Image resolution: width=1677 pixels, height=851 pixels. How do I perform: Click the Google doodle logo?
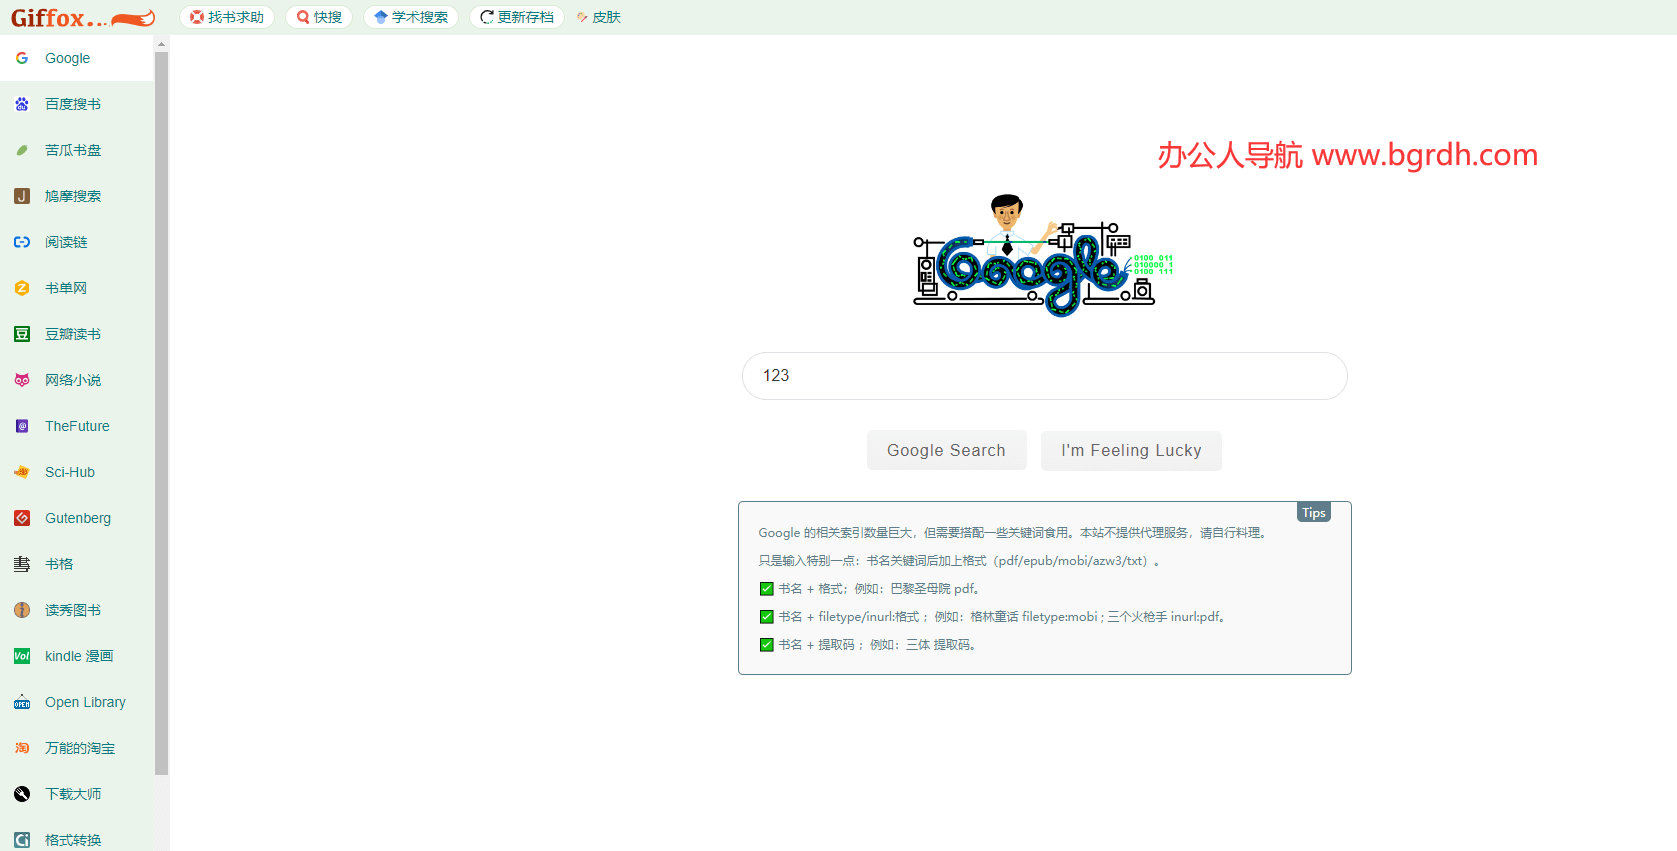point(1043,256)
